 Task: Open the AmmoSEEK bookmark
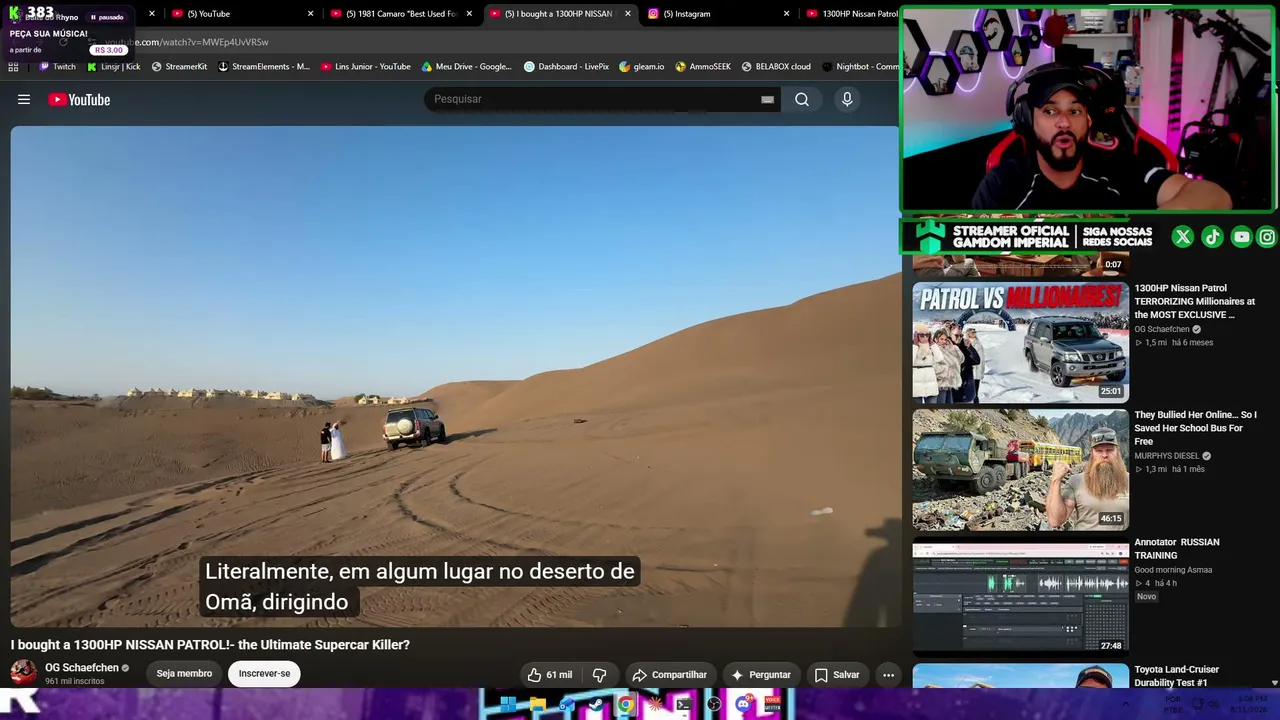(703, 67)
